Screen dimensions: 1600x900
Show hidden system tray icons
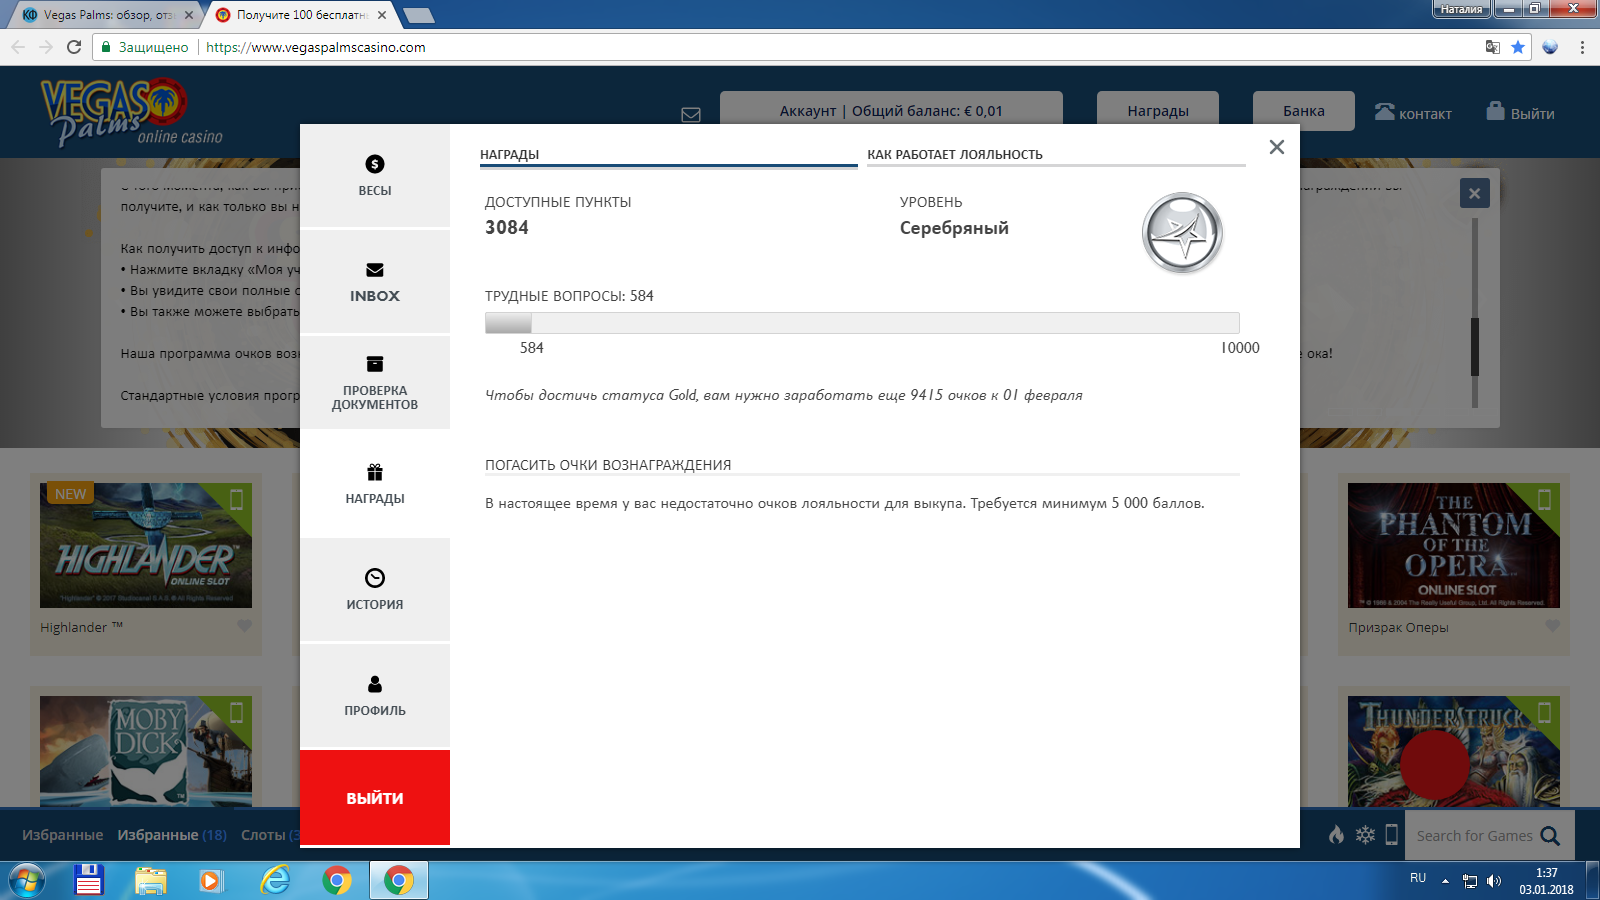[x=1444, y=881]
